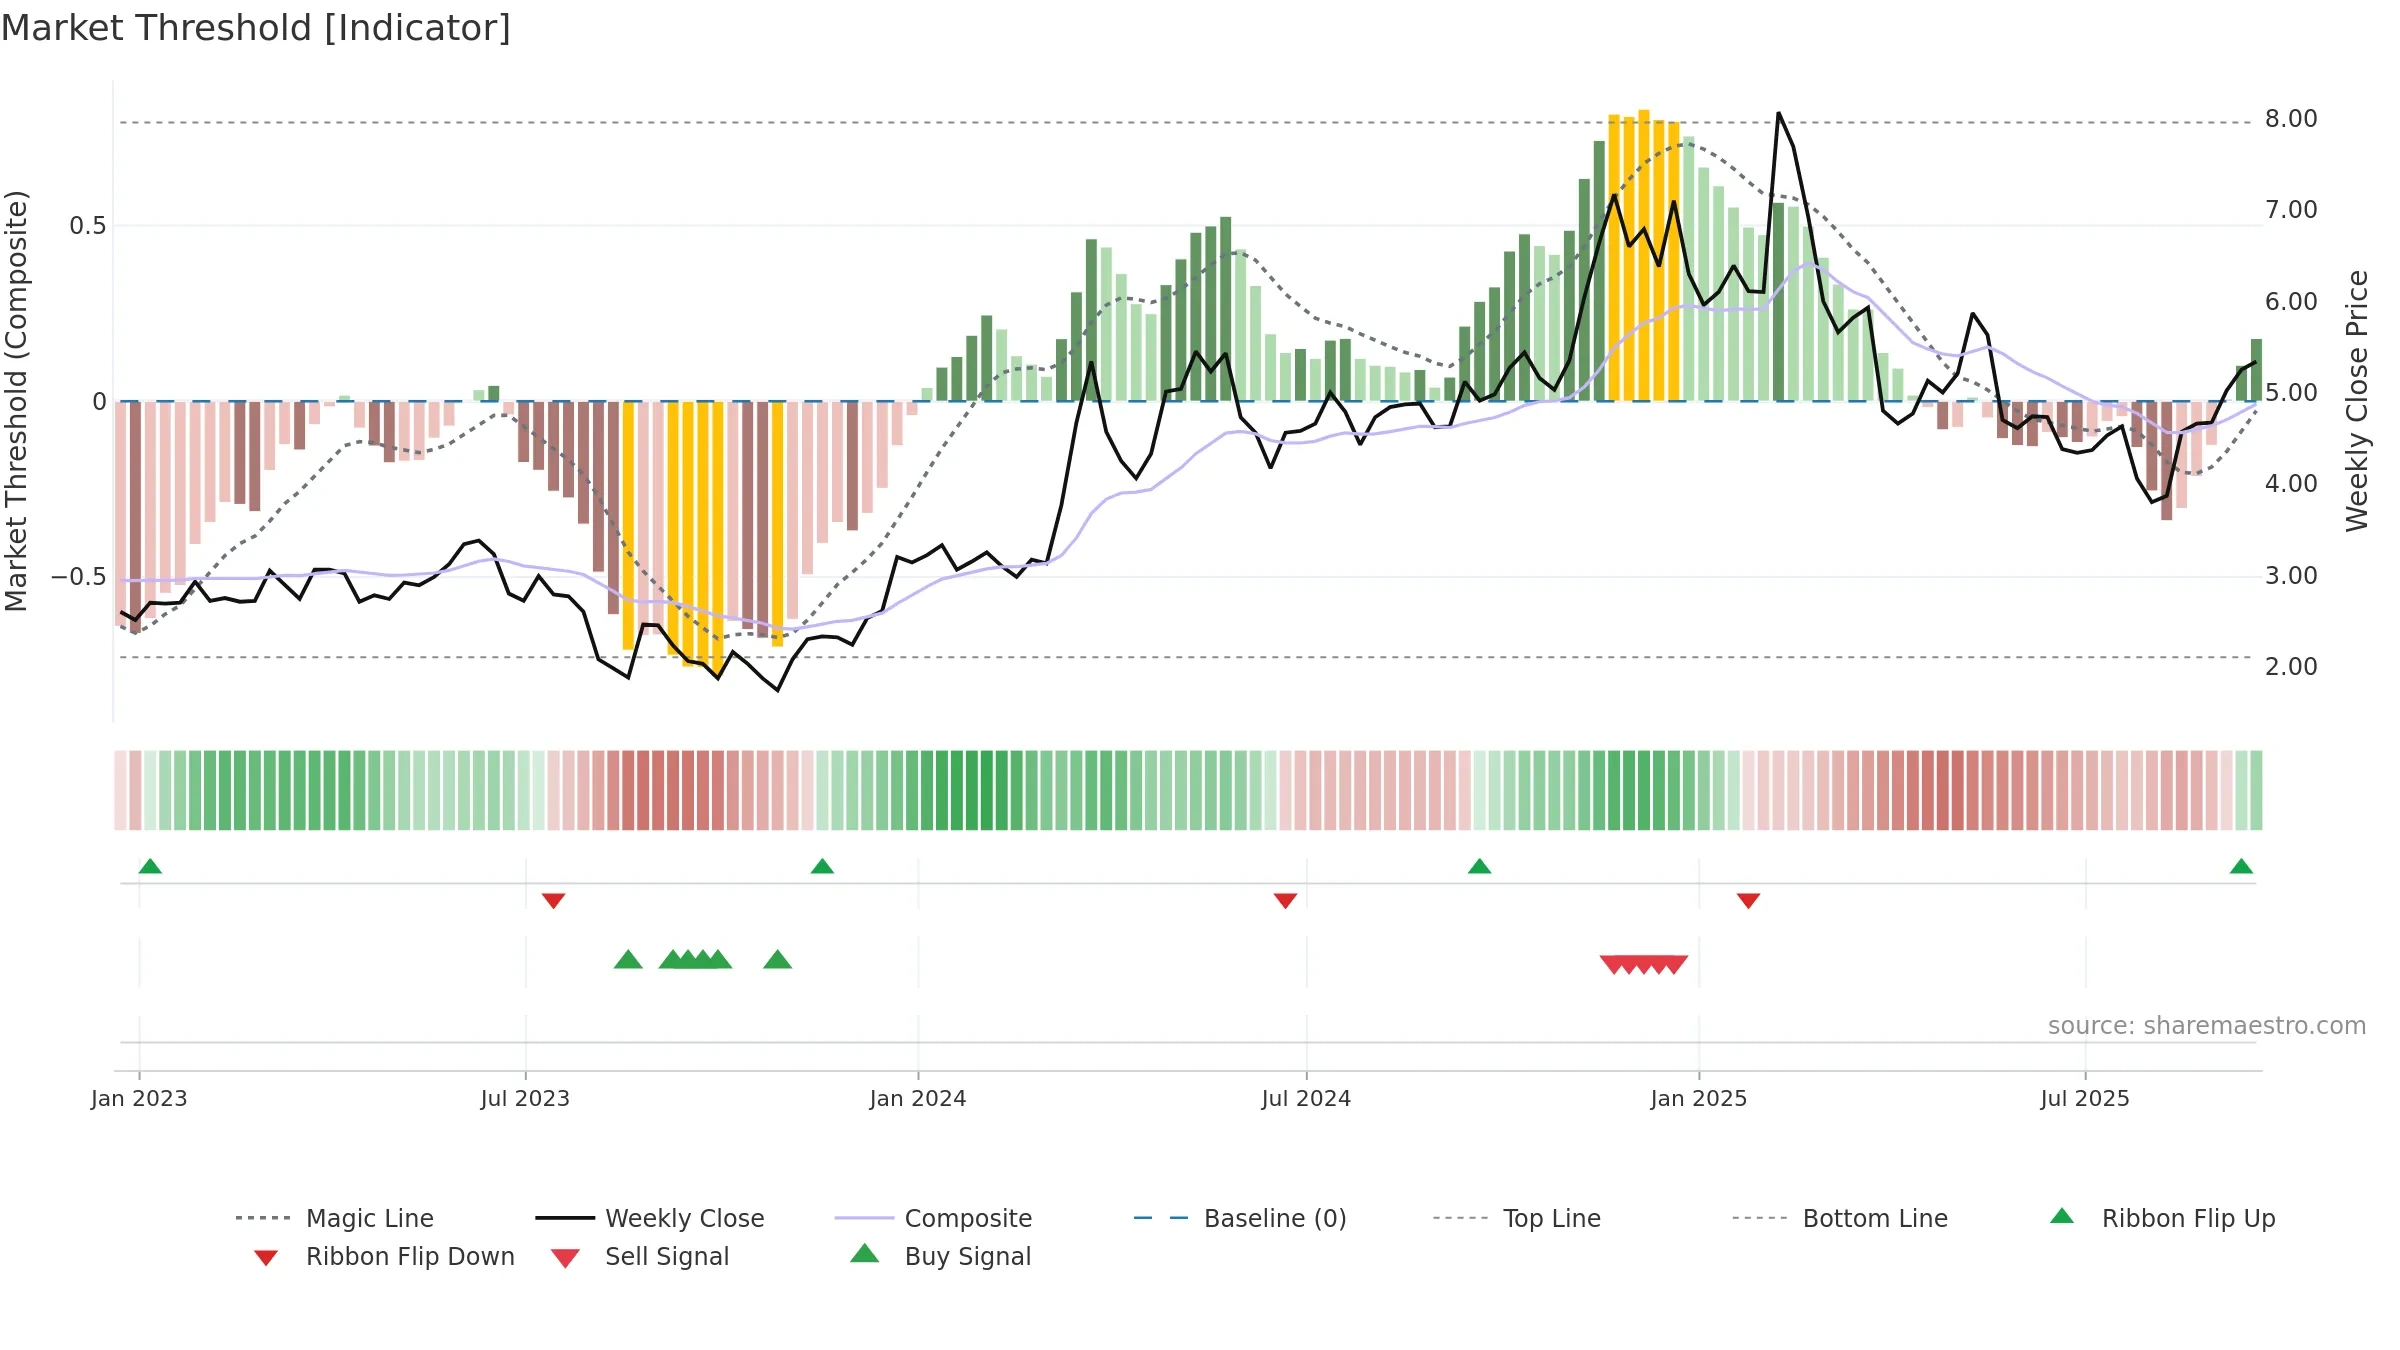Screen dimensions: 2400x1350
Task: Click the 6.00 price axis tick label
Action: point(2291,302)
